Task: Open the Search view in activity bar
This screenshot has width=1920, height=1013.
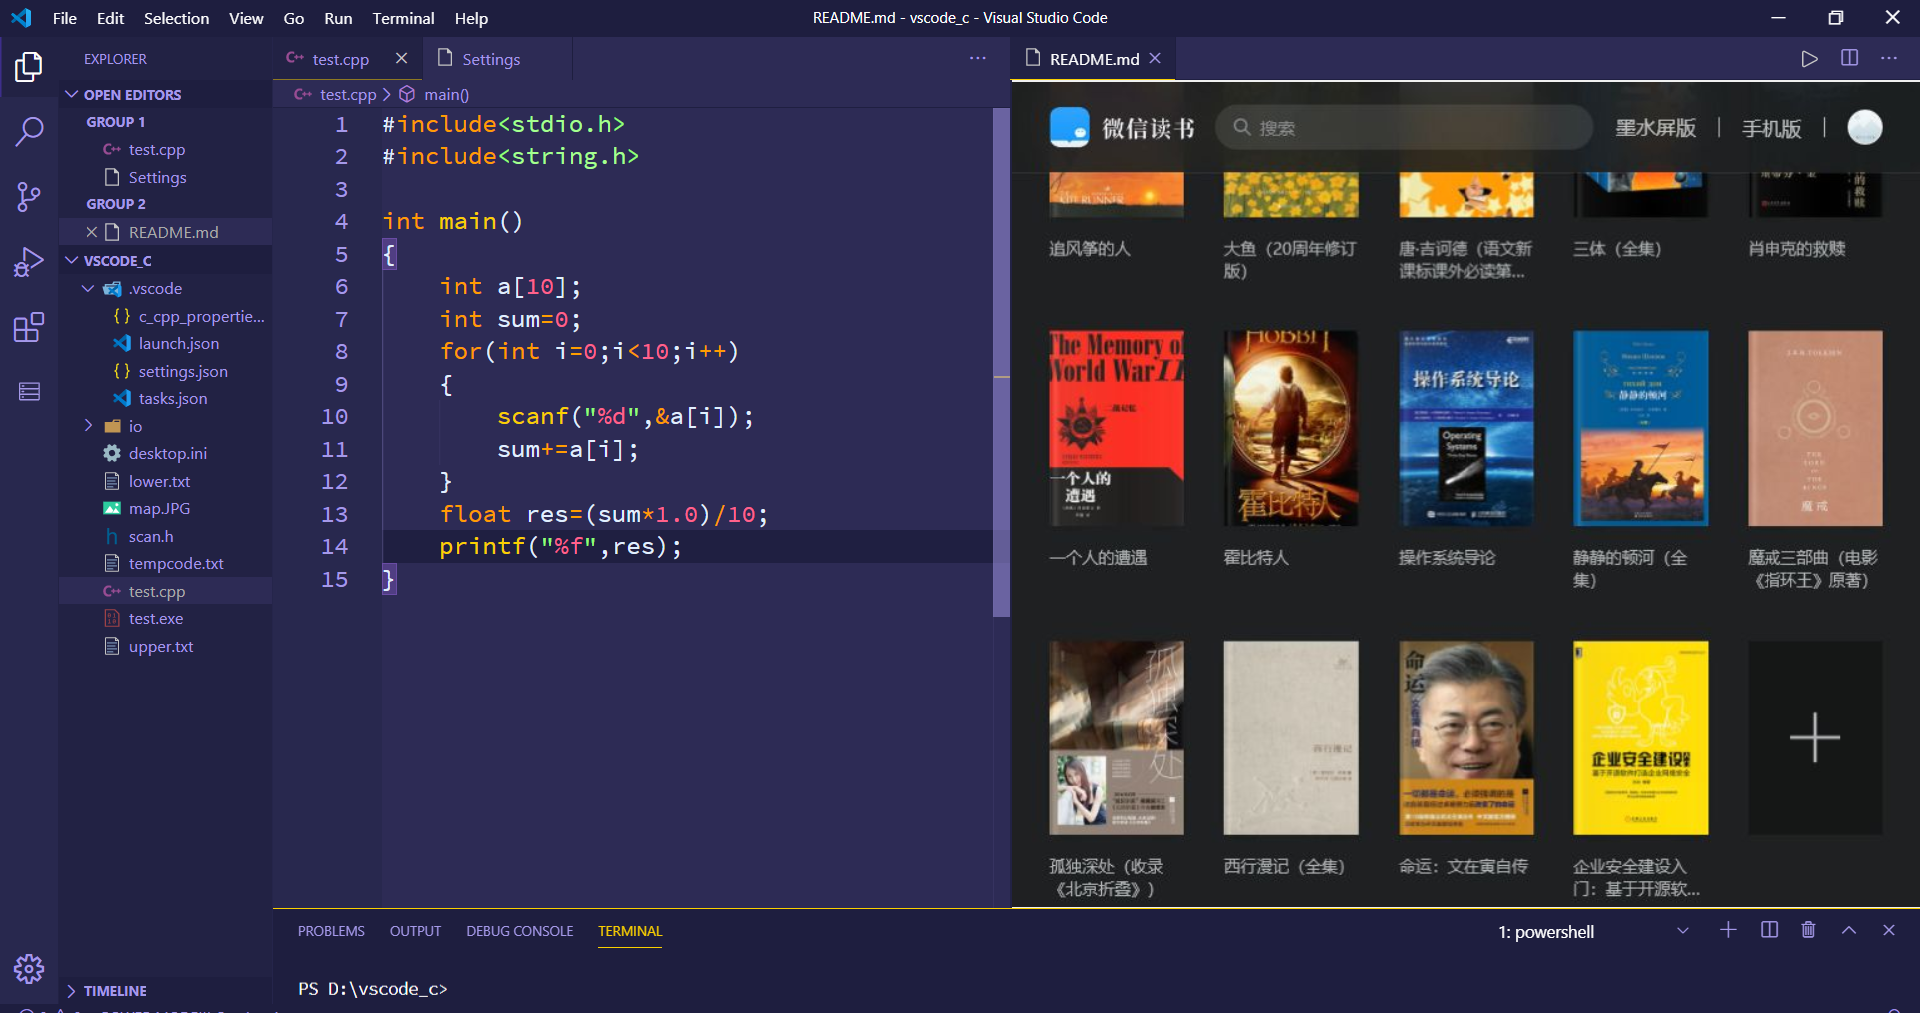Action: (29, 131)
